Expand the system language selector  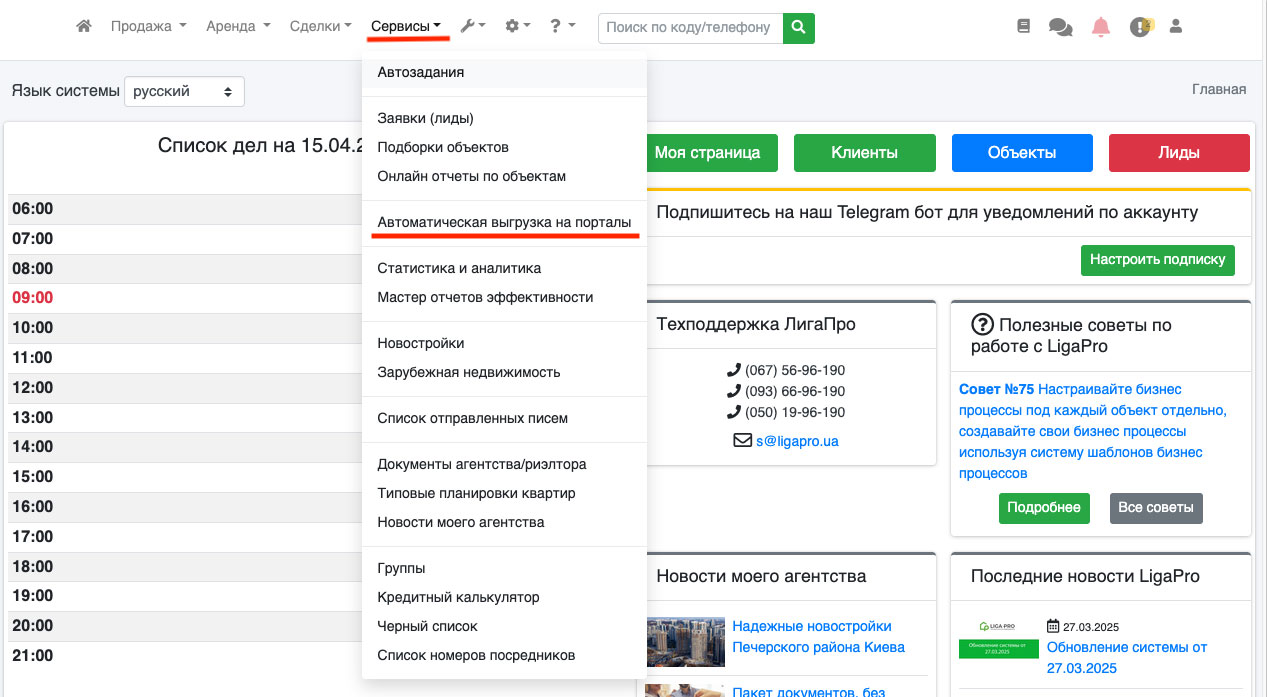[x=184, y=91]
